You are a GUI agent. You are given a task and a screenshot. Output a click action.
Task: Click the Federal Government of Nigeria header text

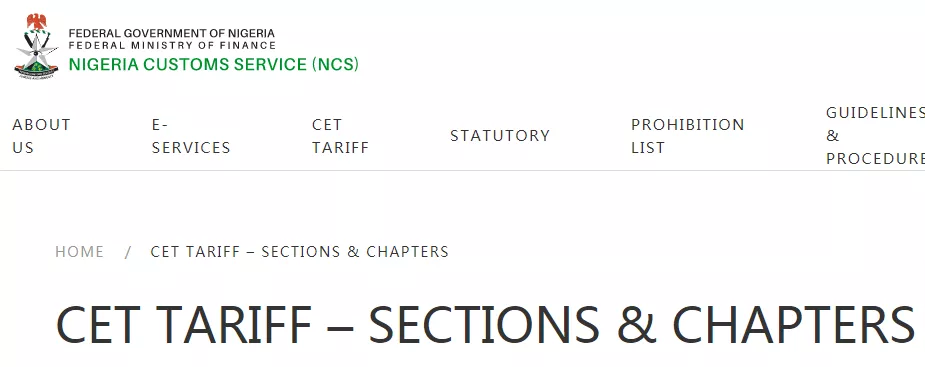(x=172, y=34)
